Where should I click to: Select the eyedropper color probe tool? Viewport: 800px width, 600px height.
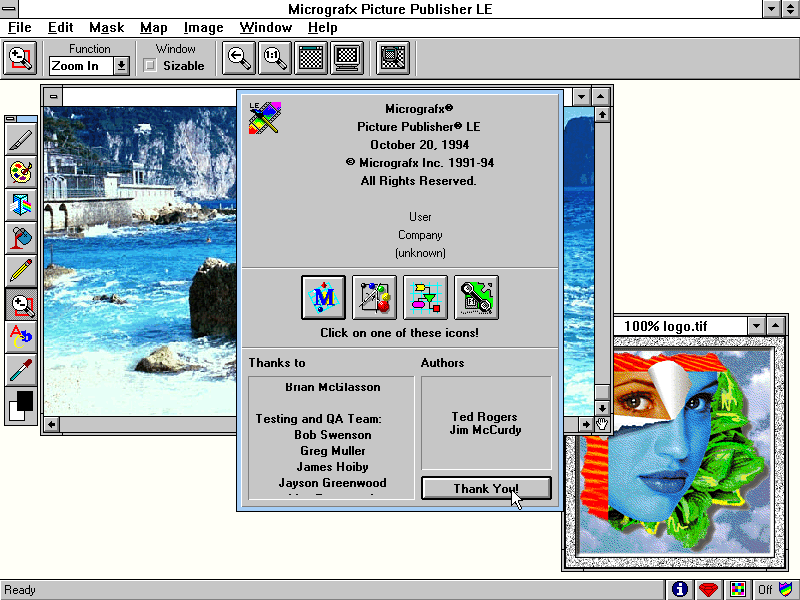[21, 370]
